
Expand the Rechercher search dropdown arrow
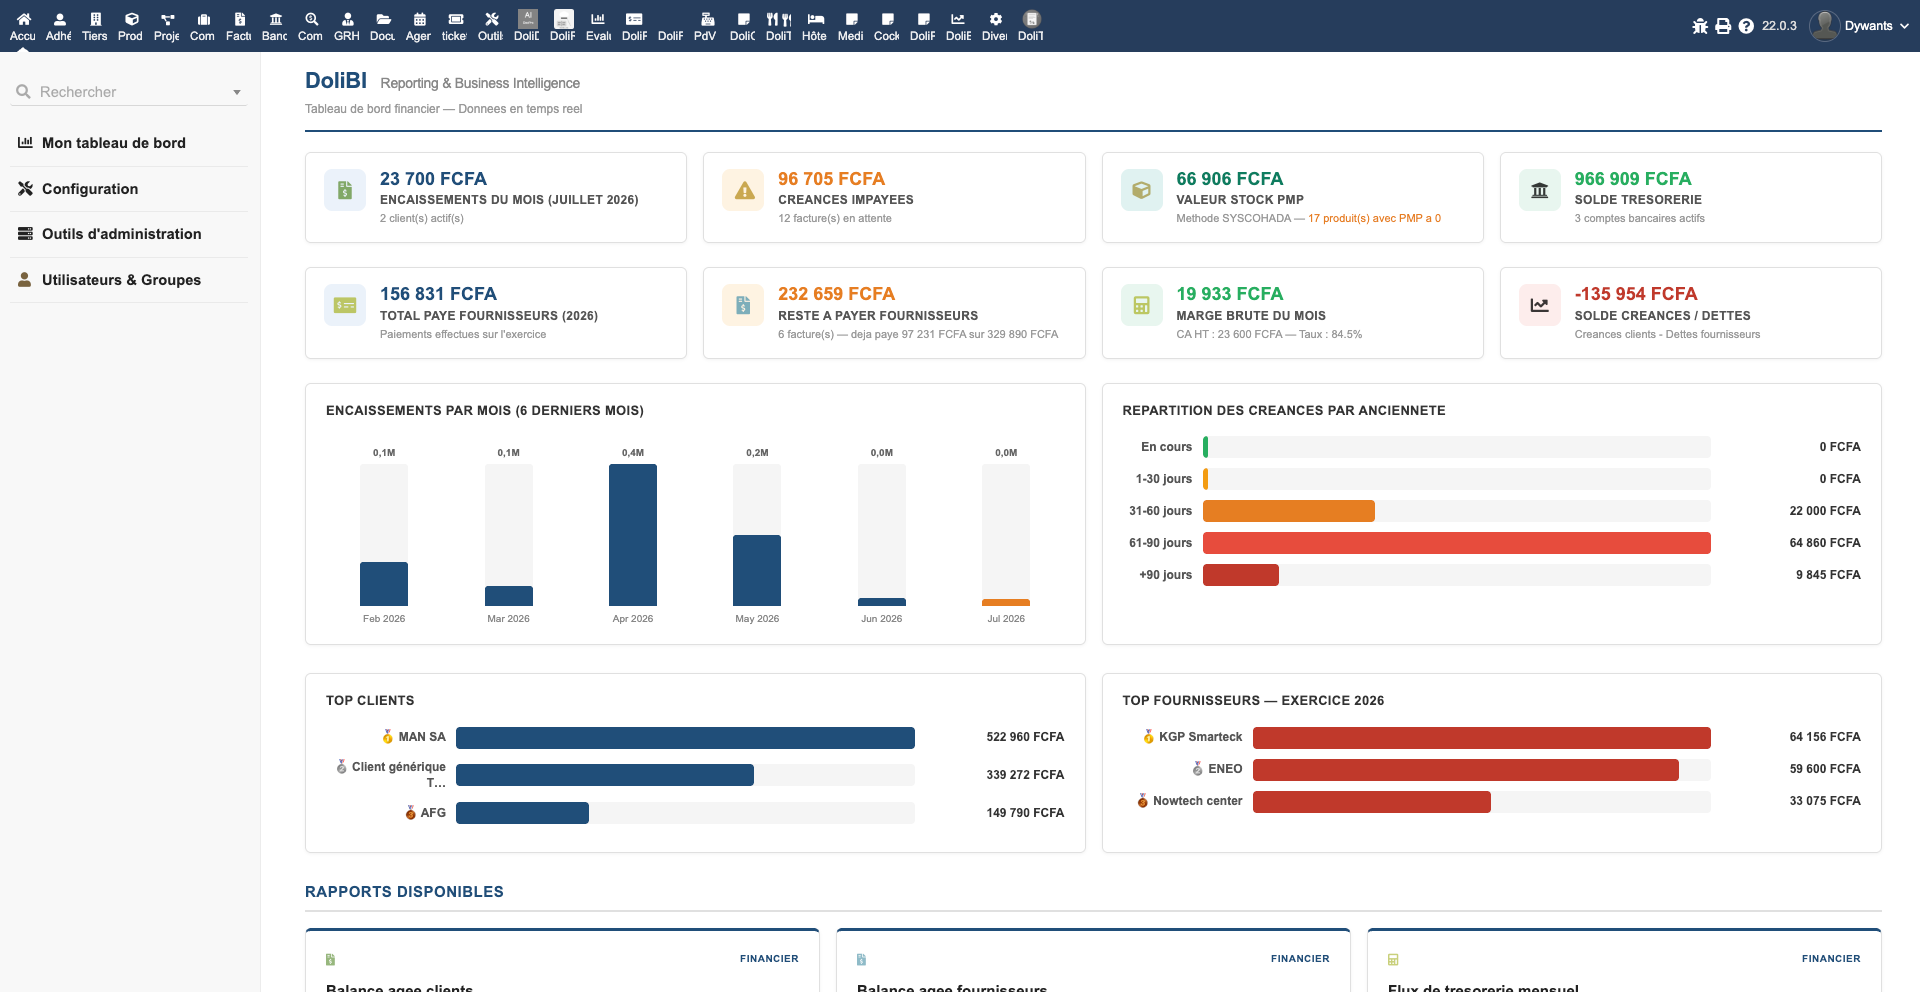click(237, 92)
